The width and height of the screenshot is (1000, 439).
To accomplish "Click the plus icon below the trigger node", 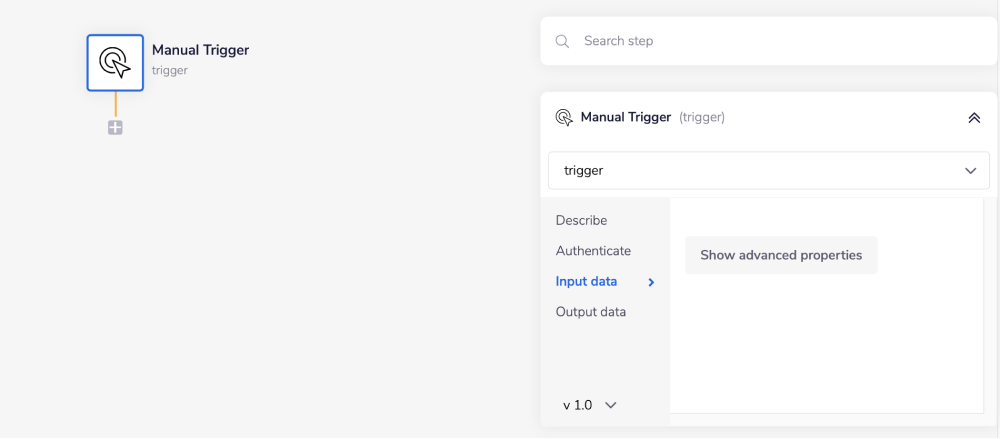I will click(115, 128).
